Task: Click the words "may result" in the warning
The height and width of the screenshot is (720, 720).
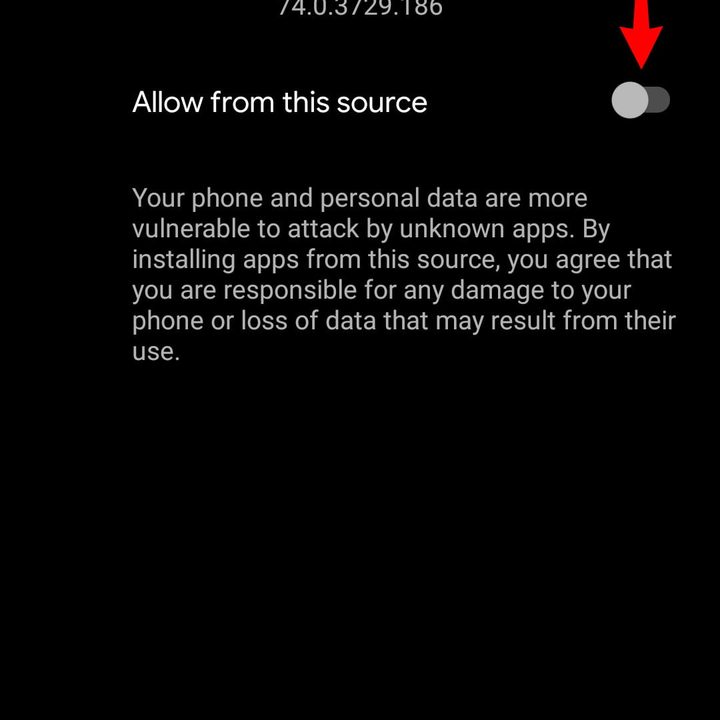Action: click(495, 321)
